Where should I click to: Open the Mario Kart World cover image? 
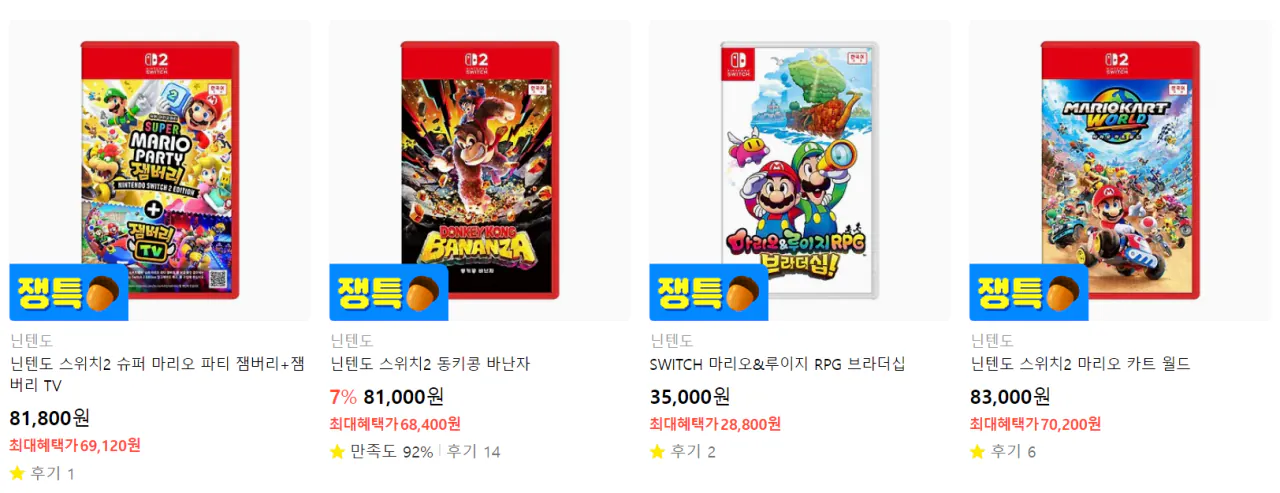pos(1120,170)
